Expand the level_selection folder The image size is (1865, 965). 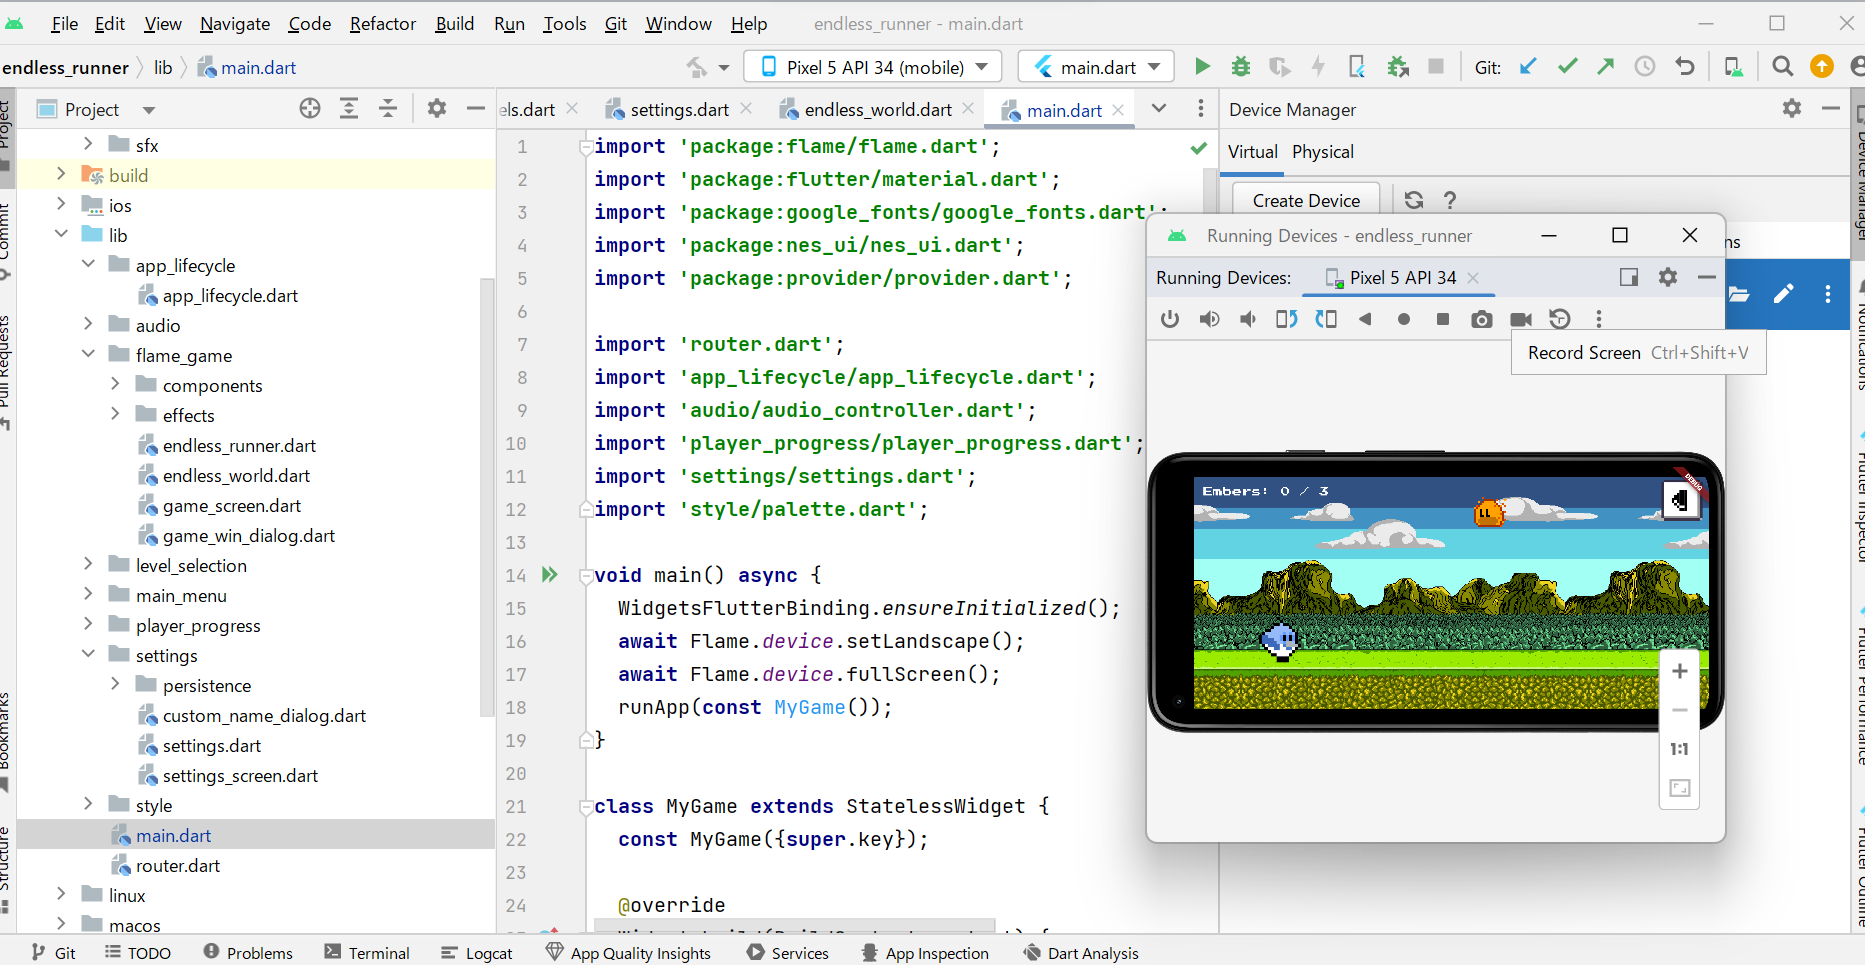tap(88, 565)
